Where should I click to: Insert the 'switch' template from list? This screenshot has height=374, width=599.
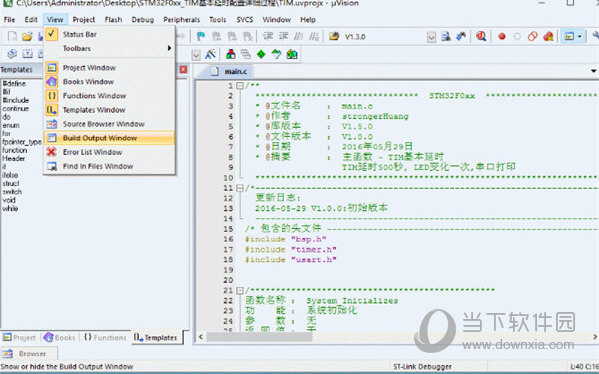coord(12,192)
